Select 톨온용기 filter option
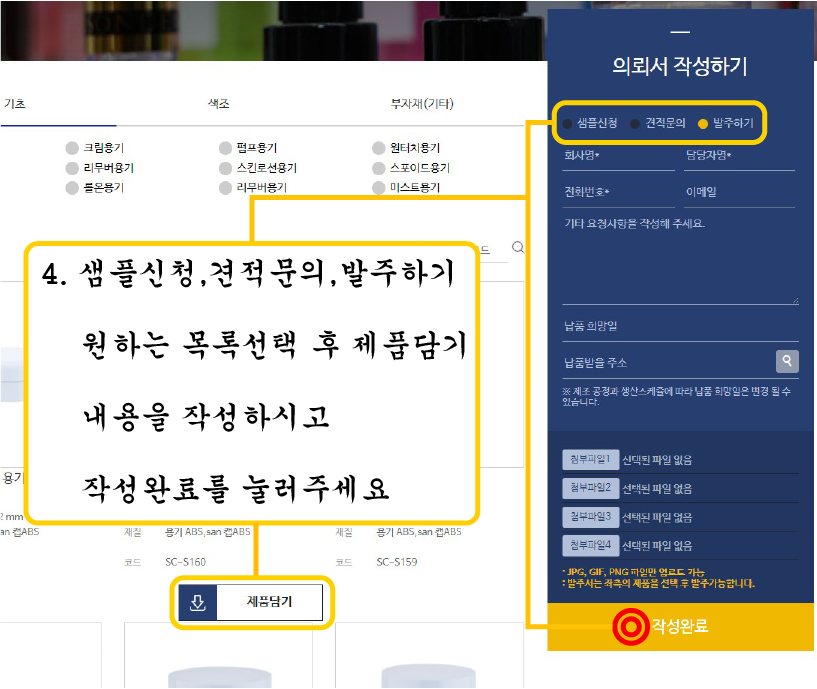This screenshot has width=817, height=689. (x=95, y=188)
